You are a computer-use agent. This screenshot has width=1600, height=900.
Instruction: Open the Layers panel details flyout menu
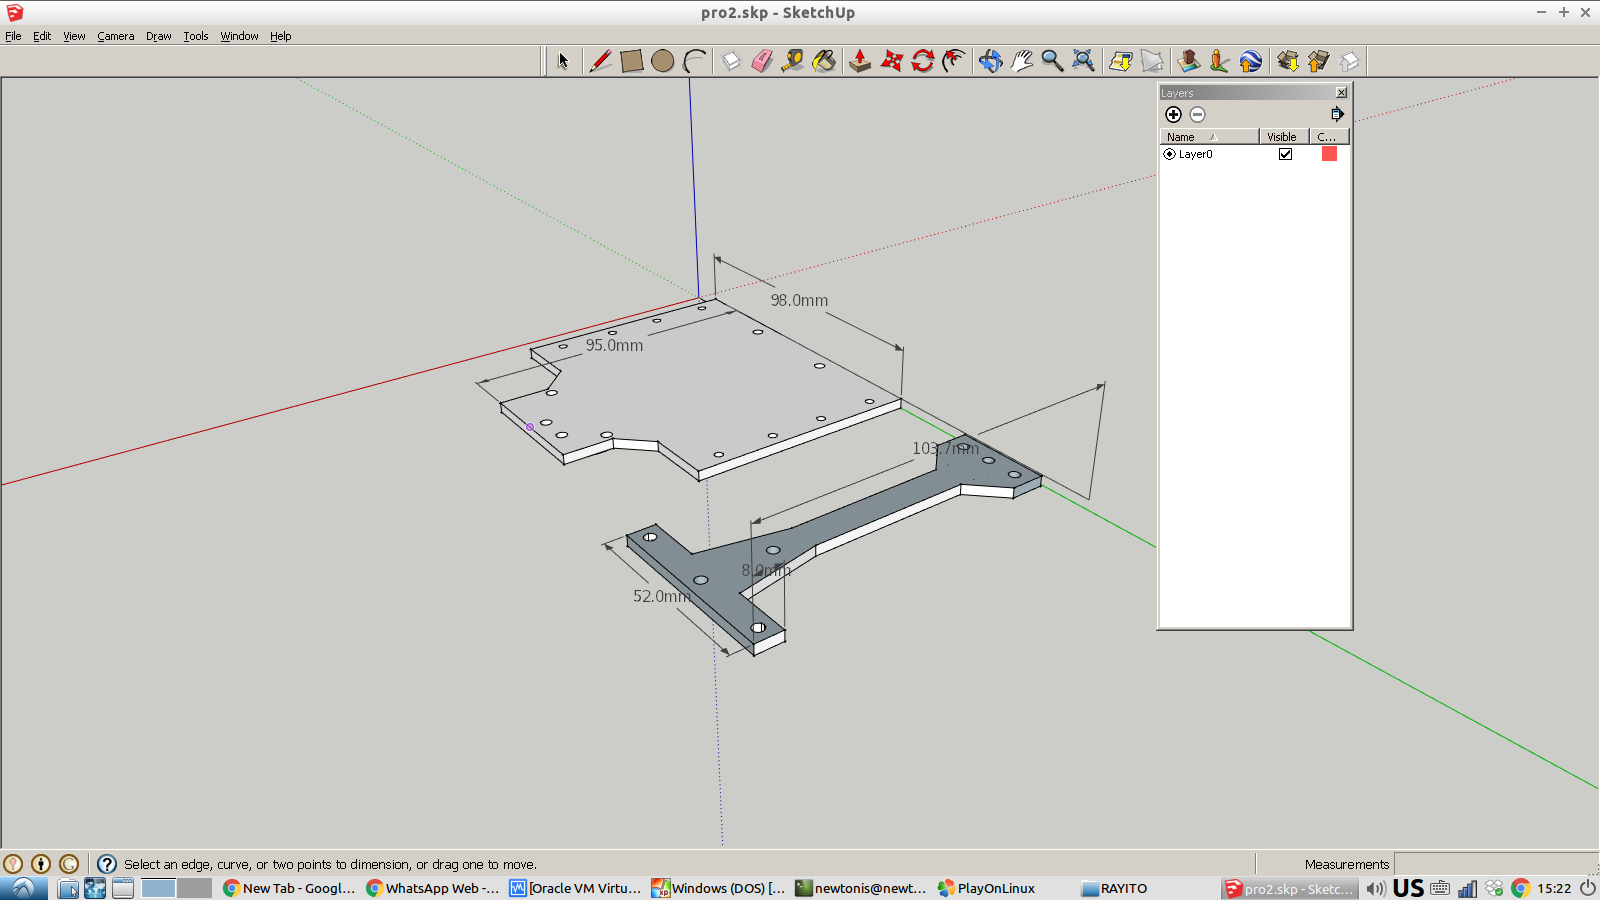click(x=1337, y=115)
